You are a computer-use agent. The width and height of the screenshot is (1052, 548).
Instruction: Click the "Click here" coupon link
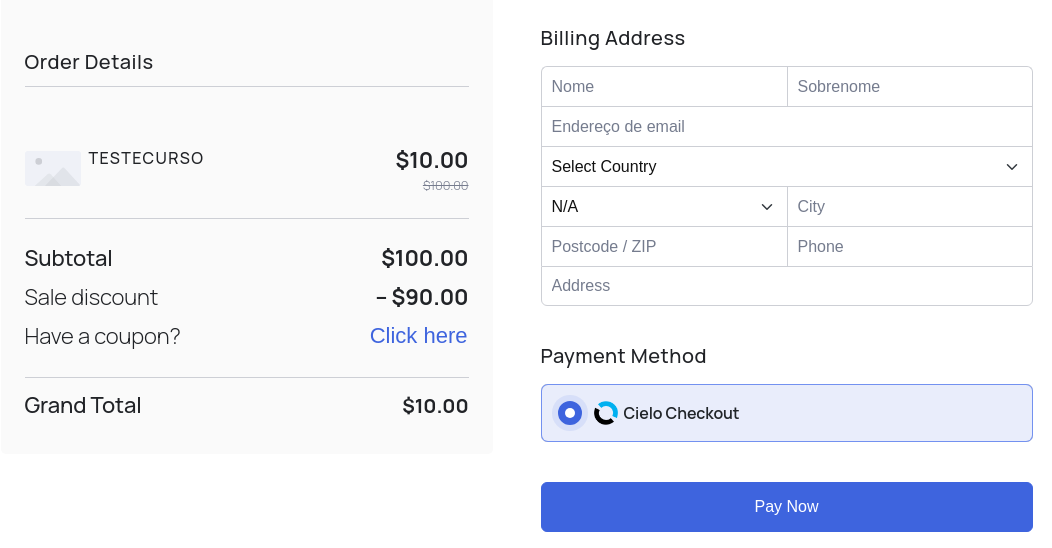pyautogui.click(x=418, y=336)
